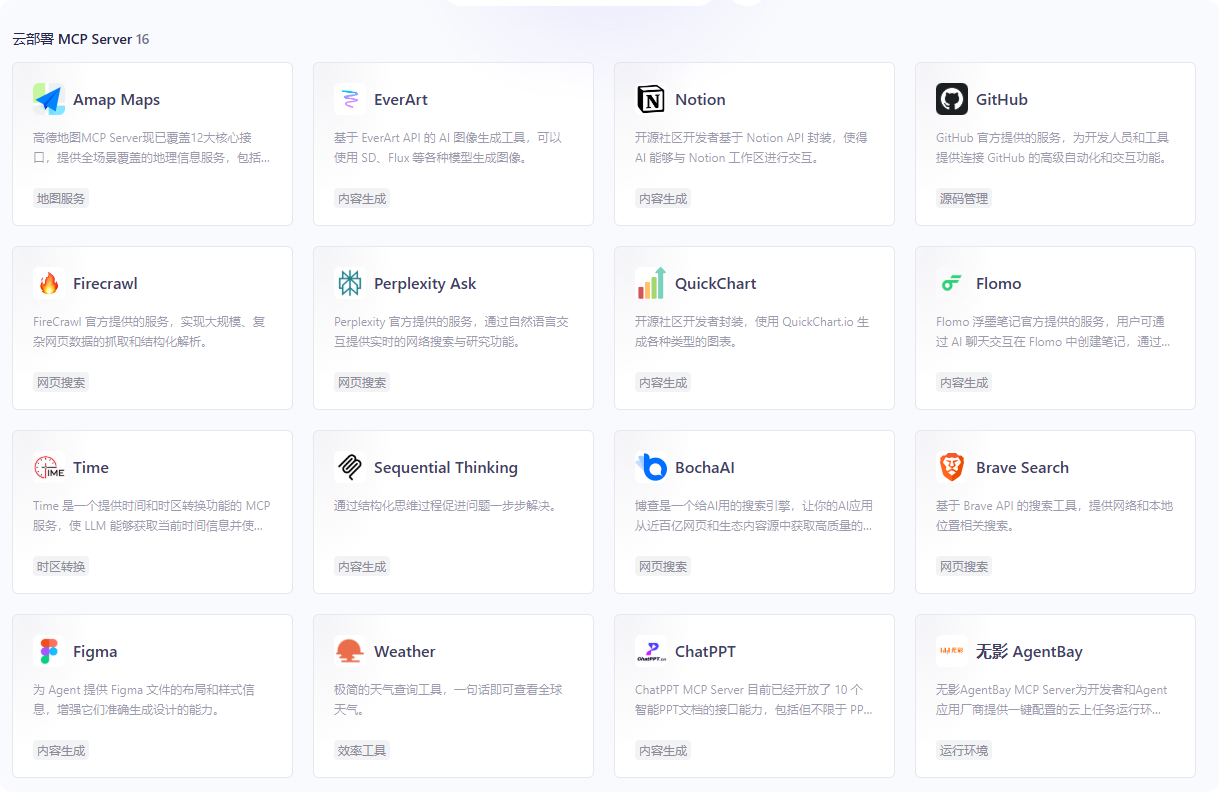Click the Weather title text
The width and height of the screenshot is (1219, 792).
(x=405, y=652)
